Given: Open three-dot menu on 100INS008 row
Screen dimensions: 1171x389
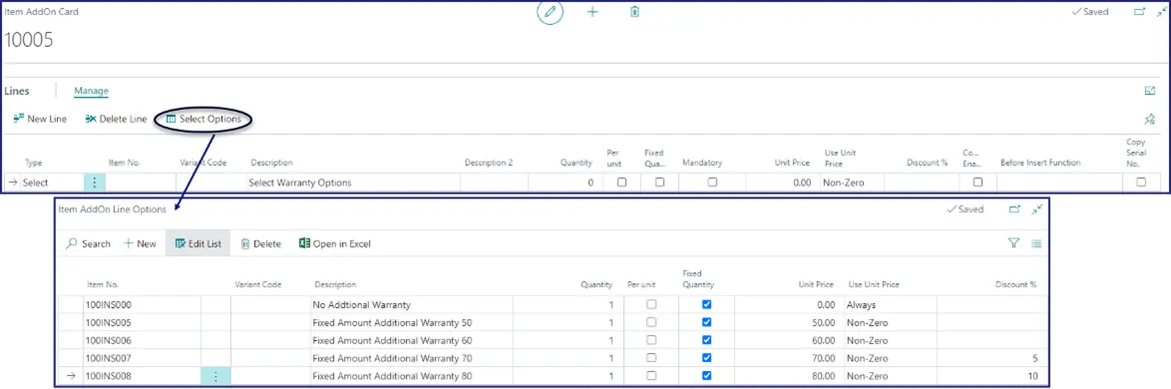Looking at the screenshot, I should (216, 376).
